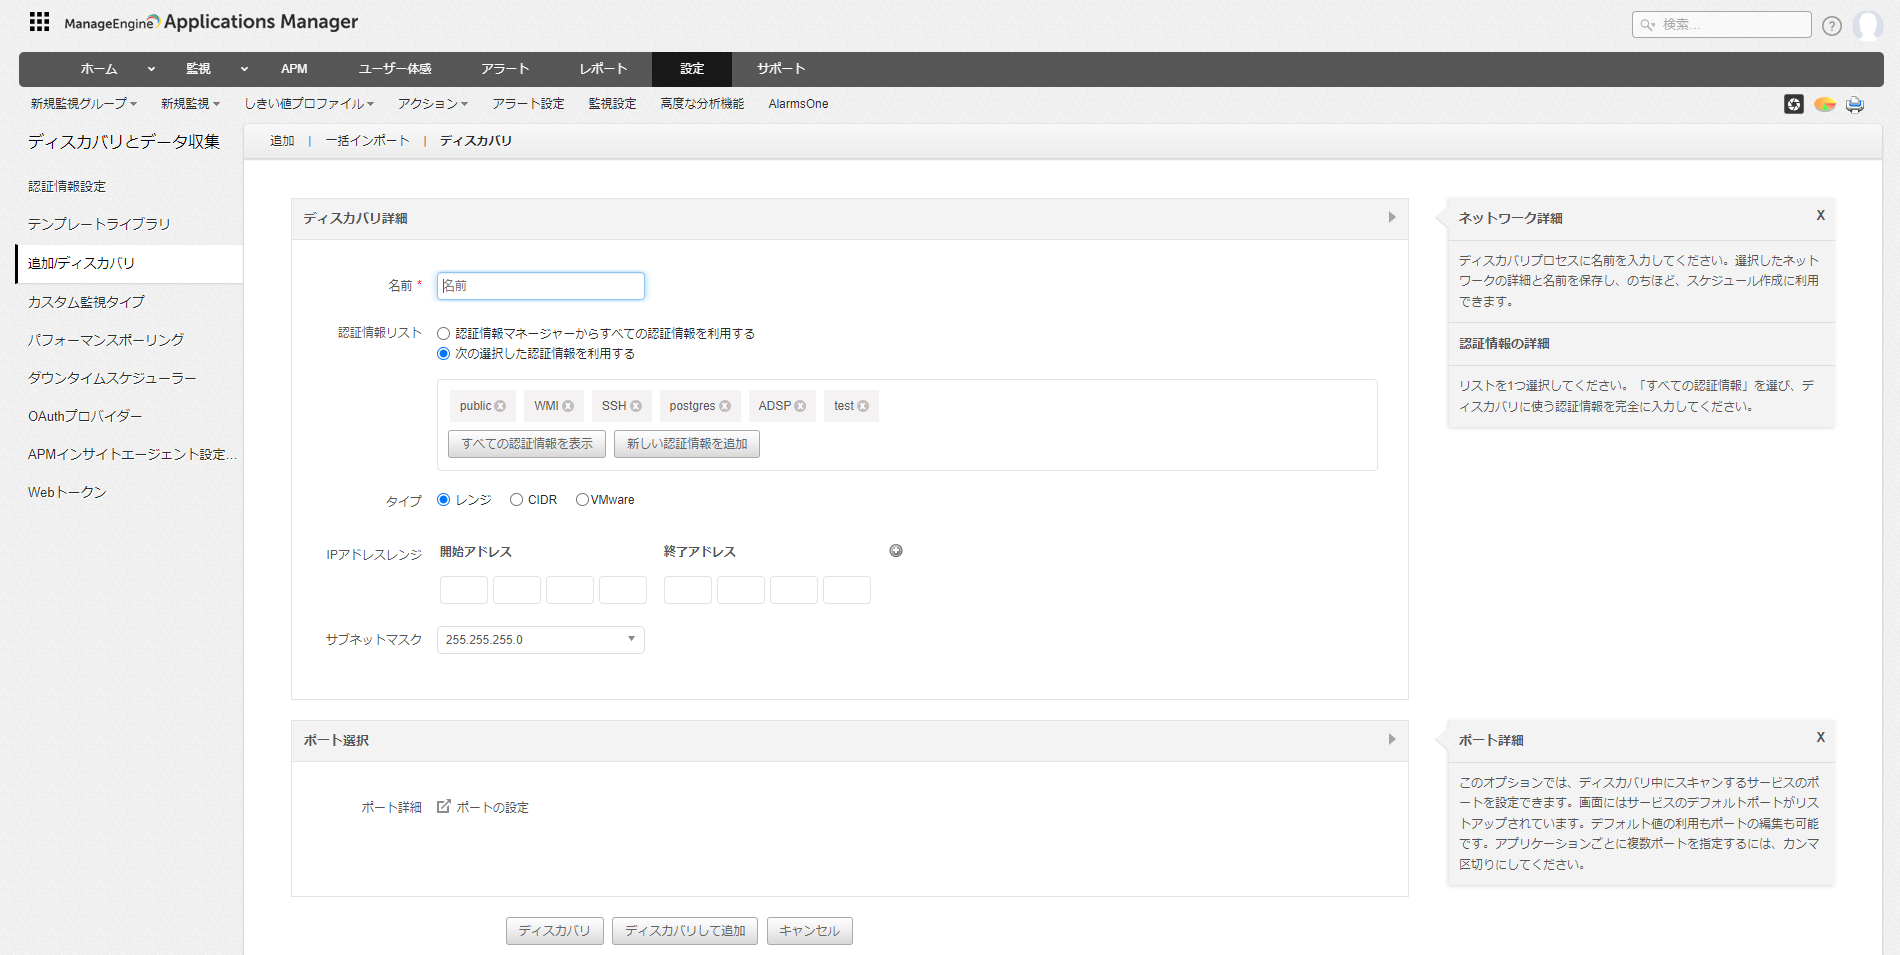Image resolution: width=1900 pixels, height=955 pixels.
Task: Select the CIDR type radio button
Action: pyautogui.click(x=516, y=500)
